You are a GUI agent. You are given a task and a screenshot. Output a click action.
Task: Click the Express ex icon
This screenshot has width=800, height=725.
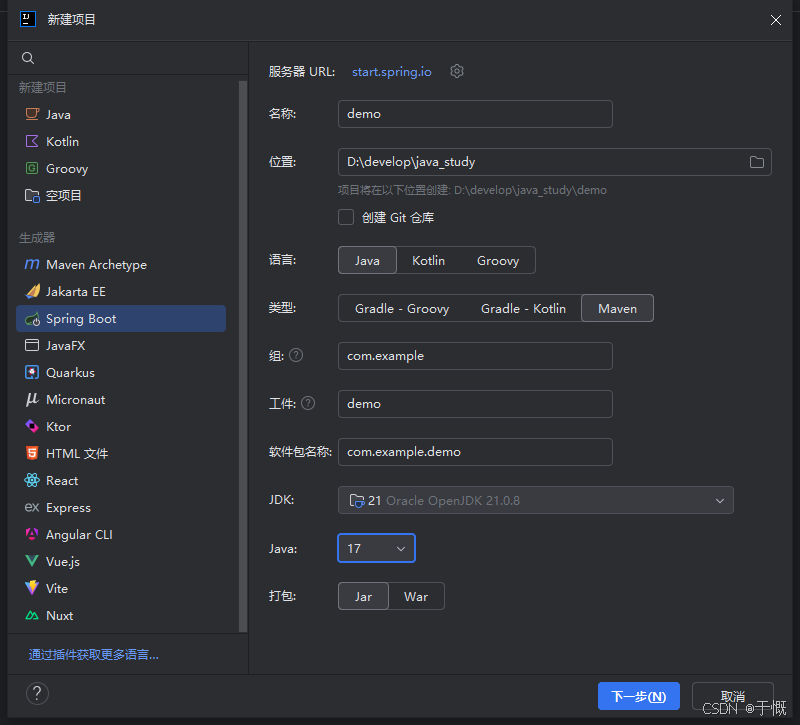(32, 507)
